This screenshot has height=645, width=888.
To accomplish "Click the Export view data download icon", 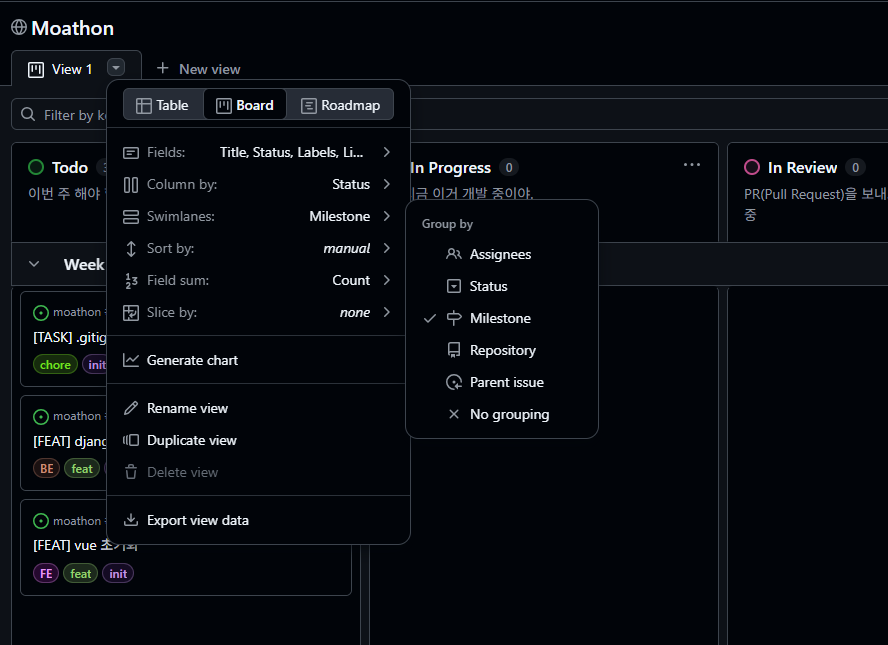I will tap(131, 520).
